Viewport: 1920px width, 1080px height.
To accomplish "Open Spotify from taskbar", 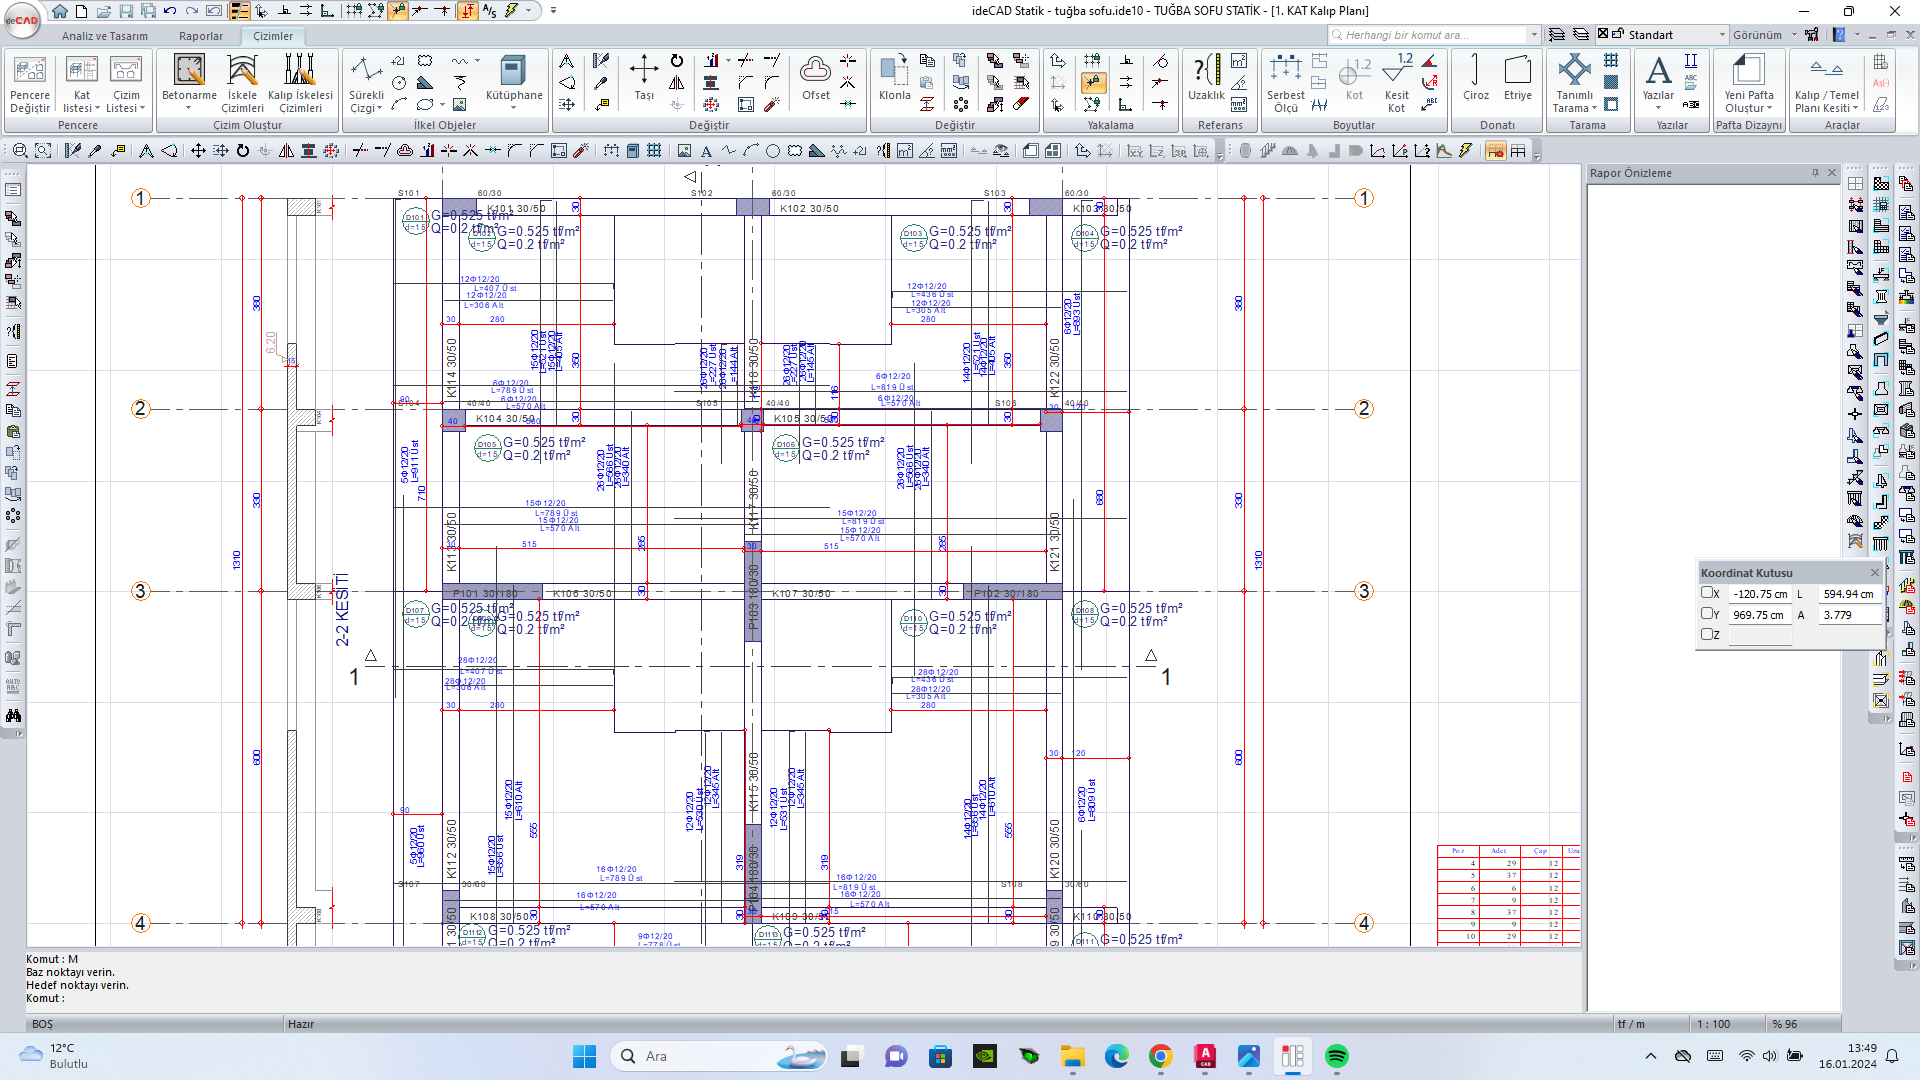I will coord(1337,1056).
